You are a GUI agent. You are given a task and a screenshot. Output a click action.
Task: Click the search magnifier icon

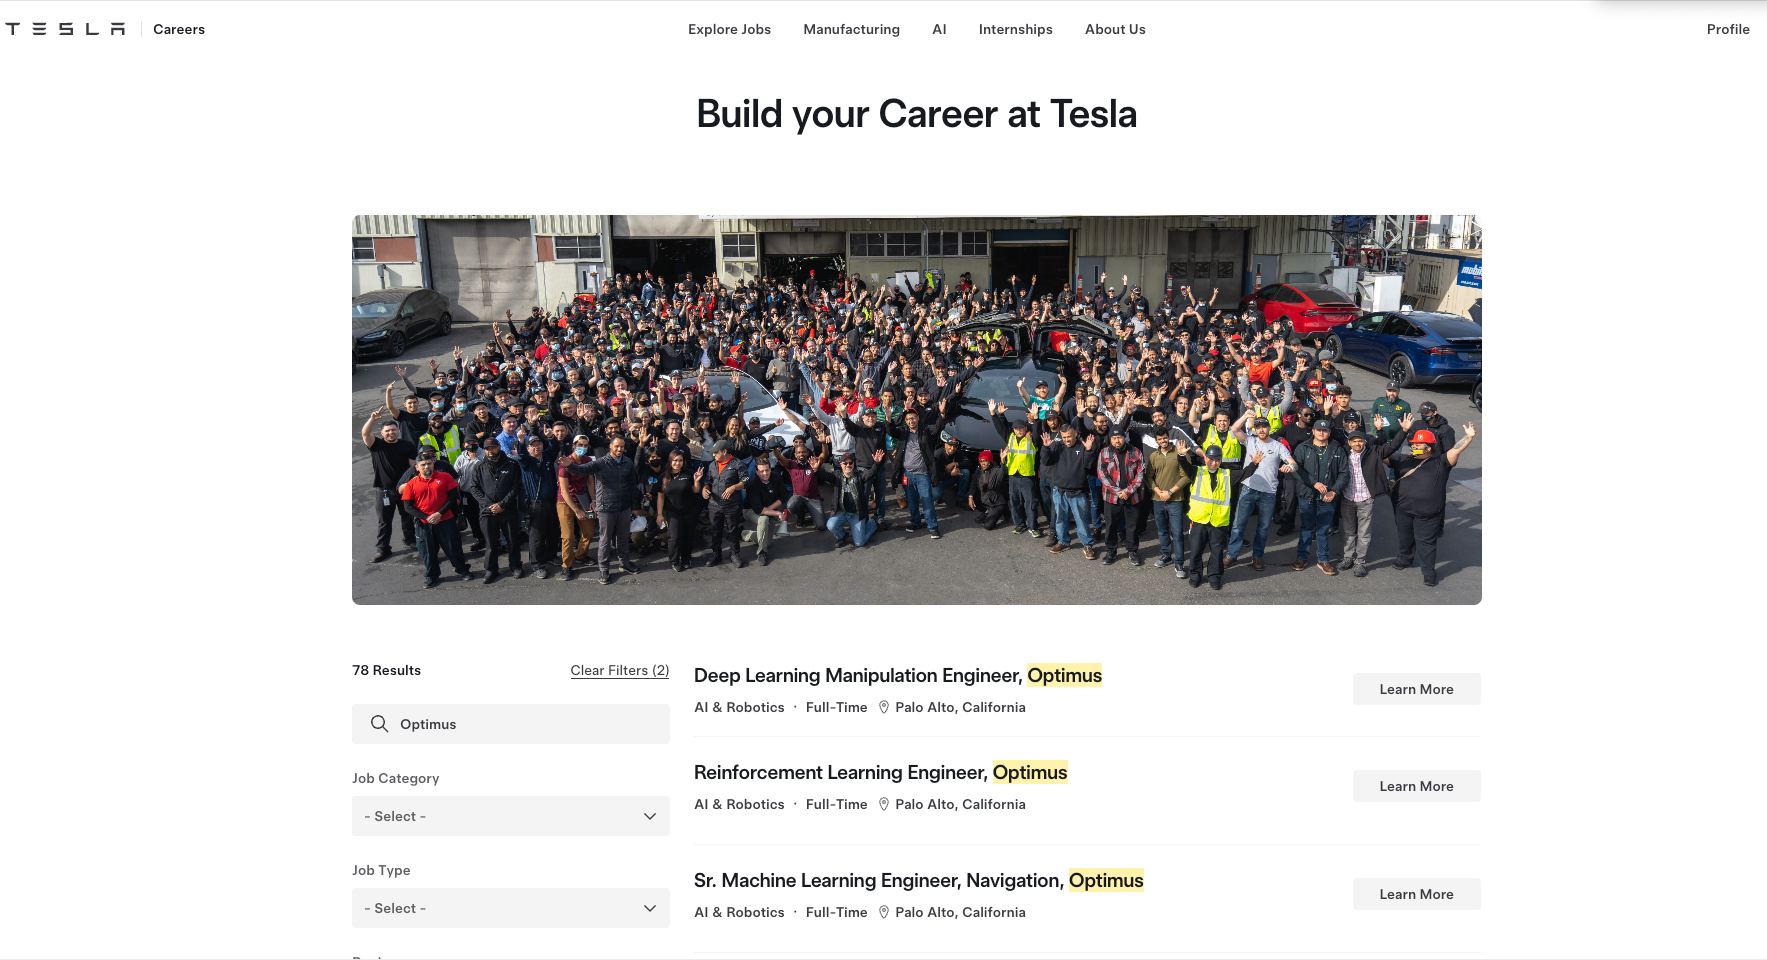(379, 724)
